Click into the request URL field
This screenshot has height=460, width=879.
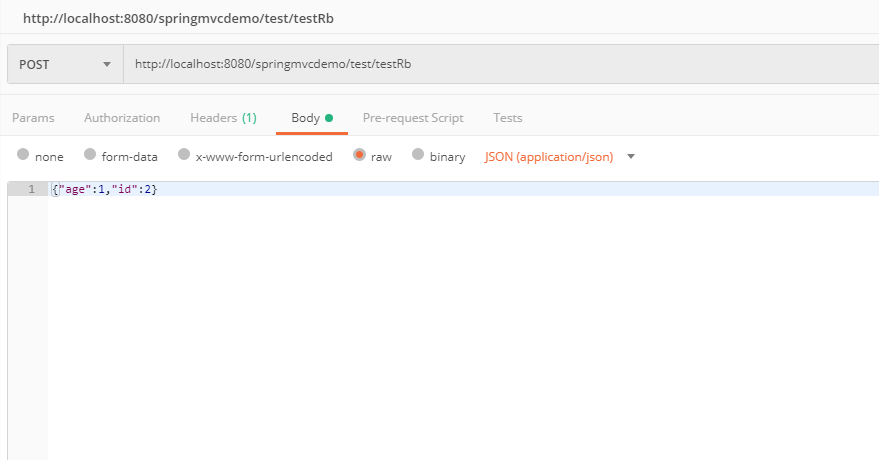tap(500, 65)
